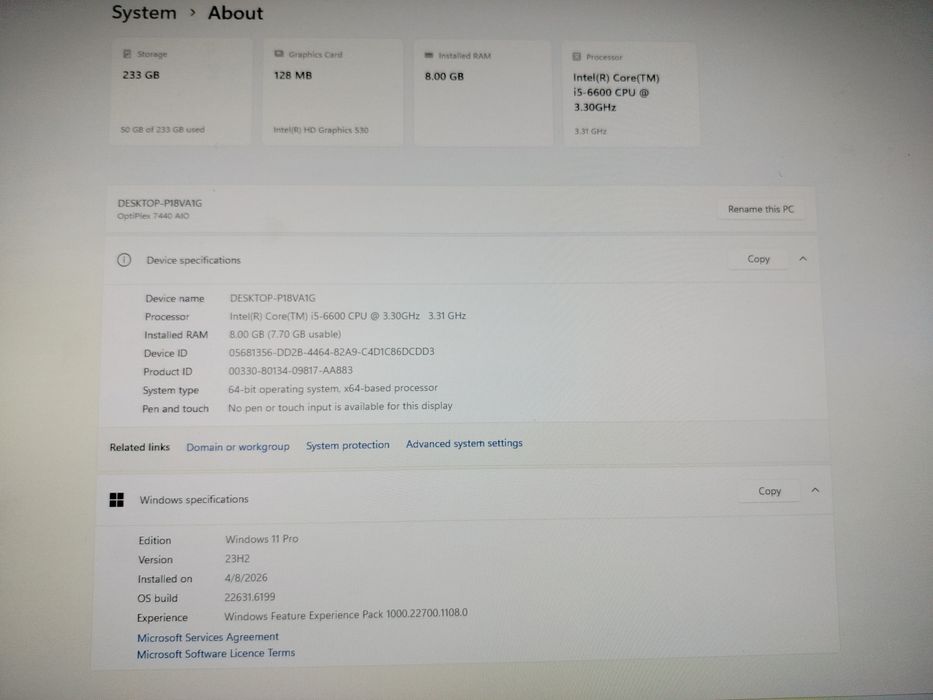Image resolution: width=933 pixels, height=700 pixels.
Task: Select the Installed on date 4/8/2026
Action: (246, 578)
